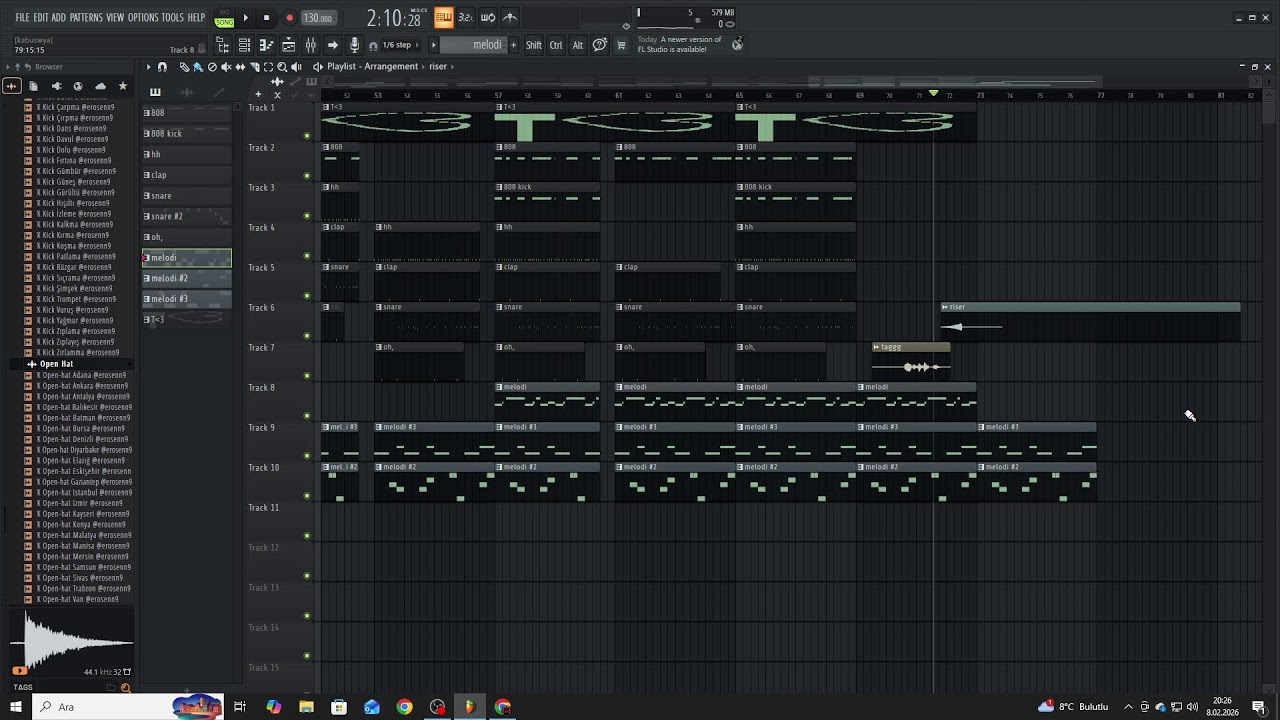Viewport: 1280px width, 720px height.
Task: Expand the Playlist options menu arrow
Action: click(x=148, y=67)
